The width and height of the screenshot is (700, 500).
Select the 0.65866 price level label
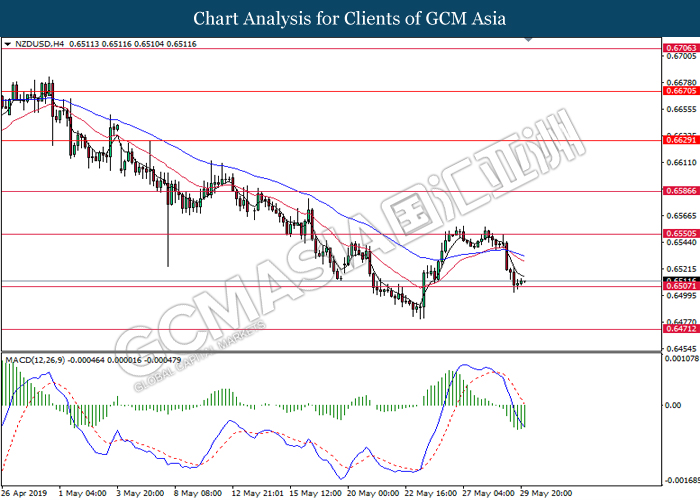[x=681, y=191]
